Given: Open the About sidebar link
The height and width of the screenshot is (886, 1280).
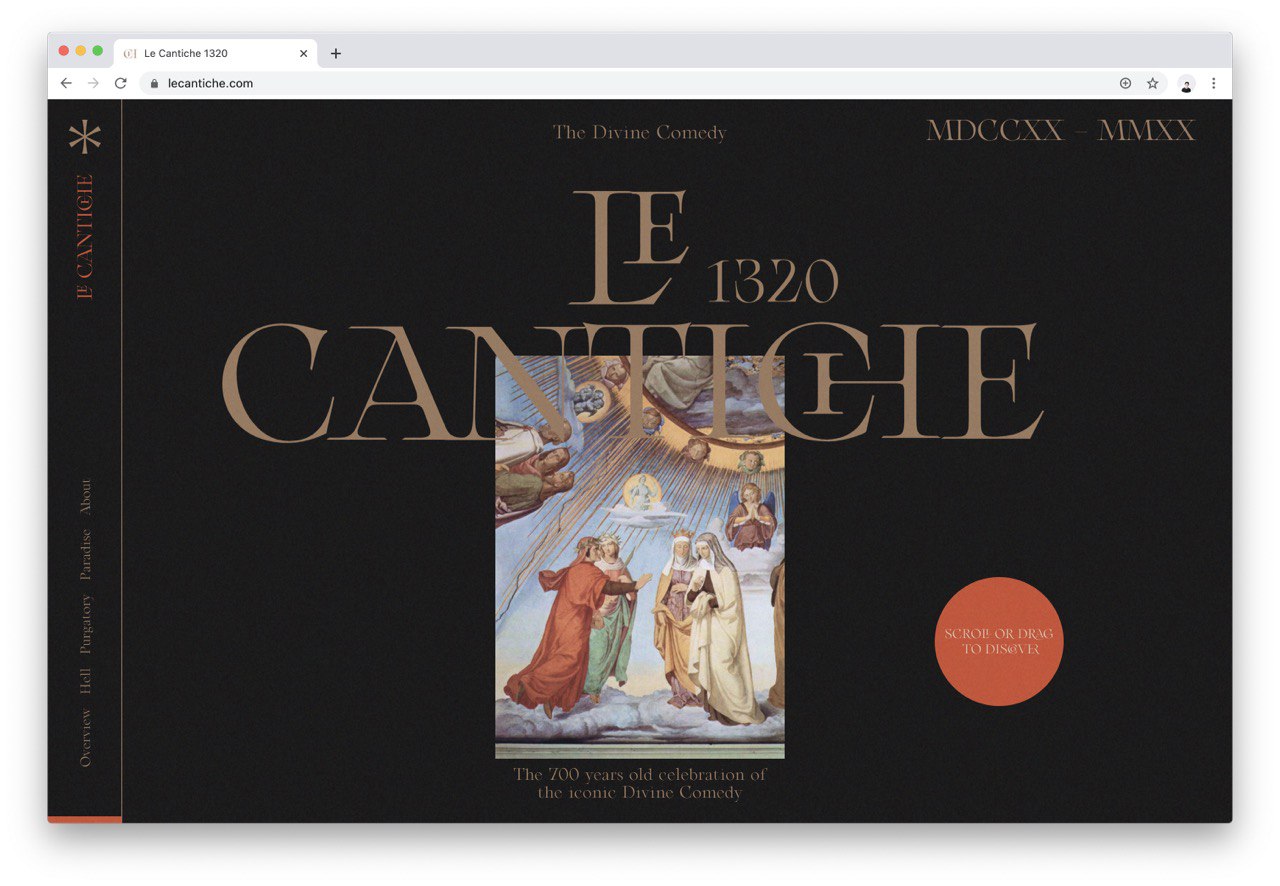Looking at the screenshot, I should 86,497.
